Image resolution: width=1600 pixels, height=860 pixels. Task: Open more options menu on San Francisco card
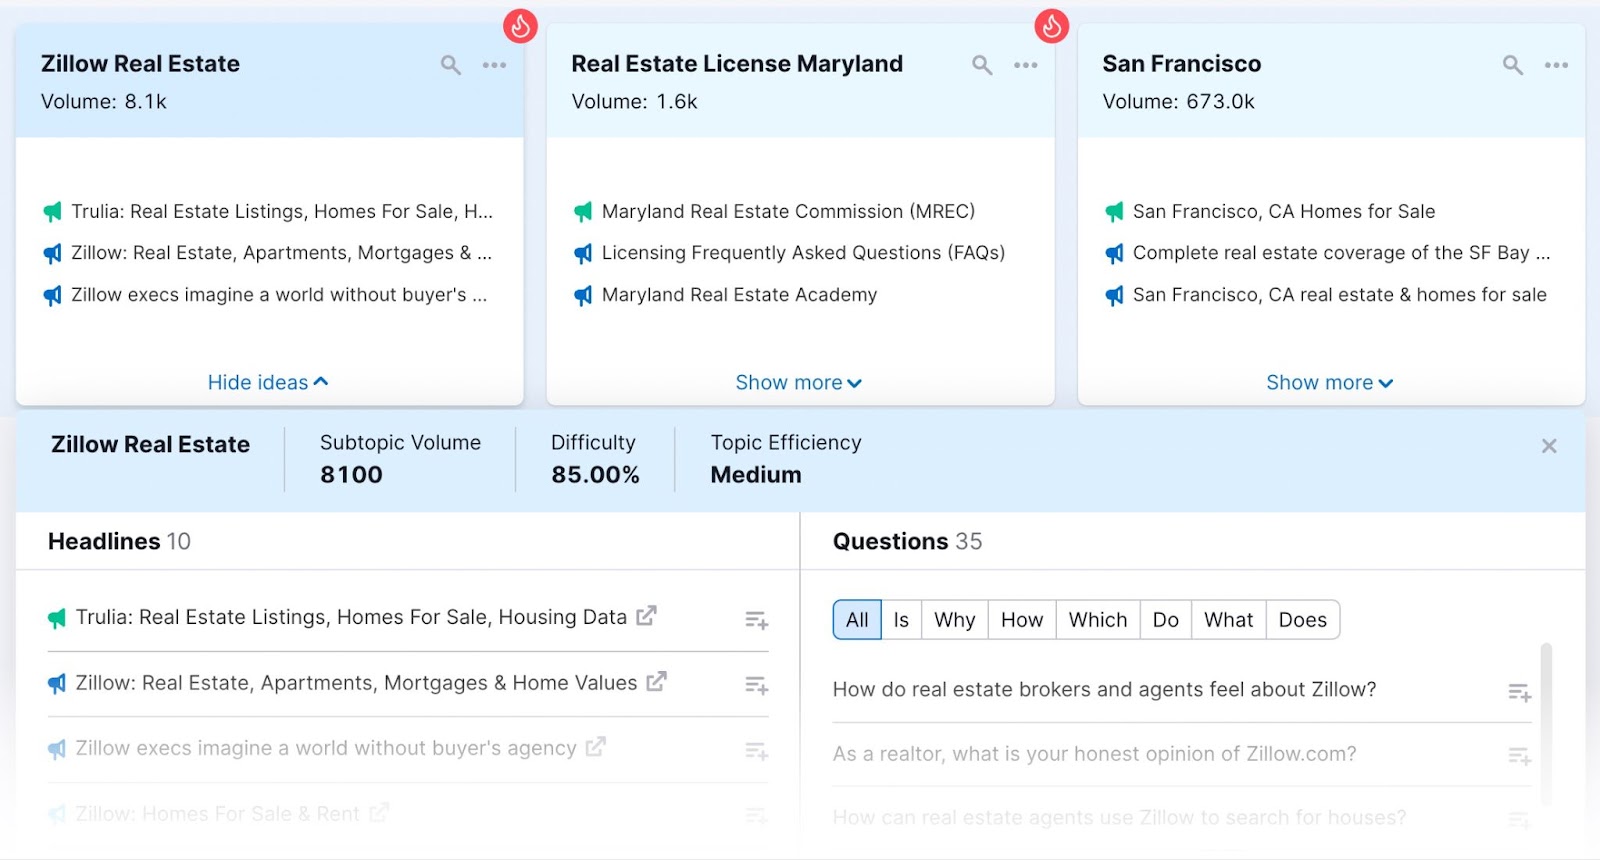pos(1556,65)
